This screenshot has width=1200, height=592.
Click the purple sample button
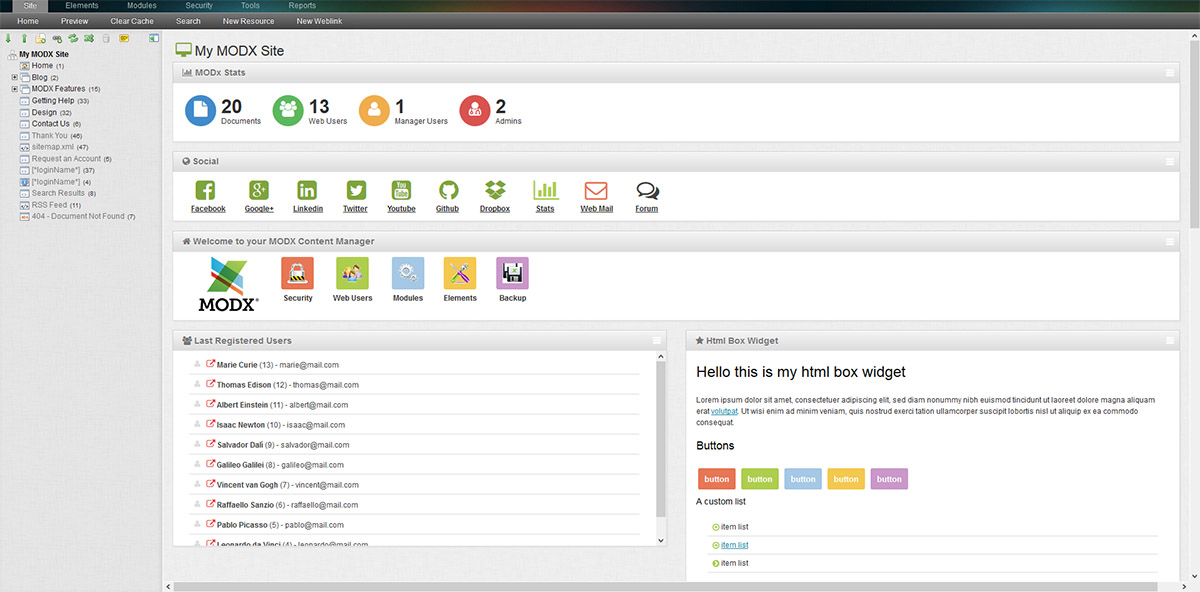889,479
